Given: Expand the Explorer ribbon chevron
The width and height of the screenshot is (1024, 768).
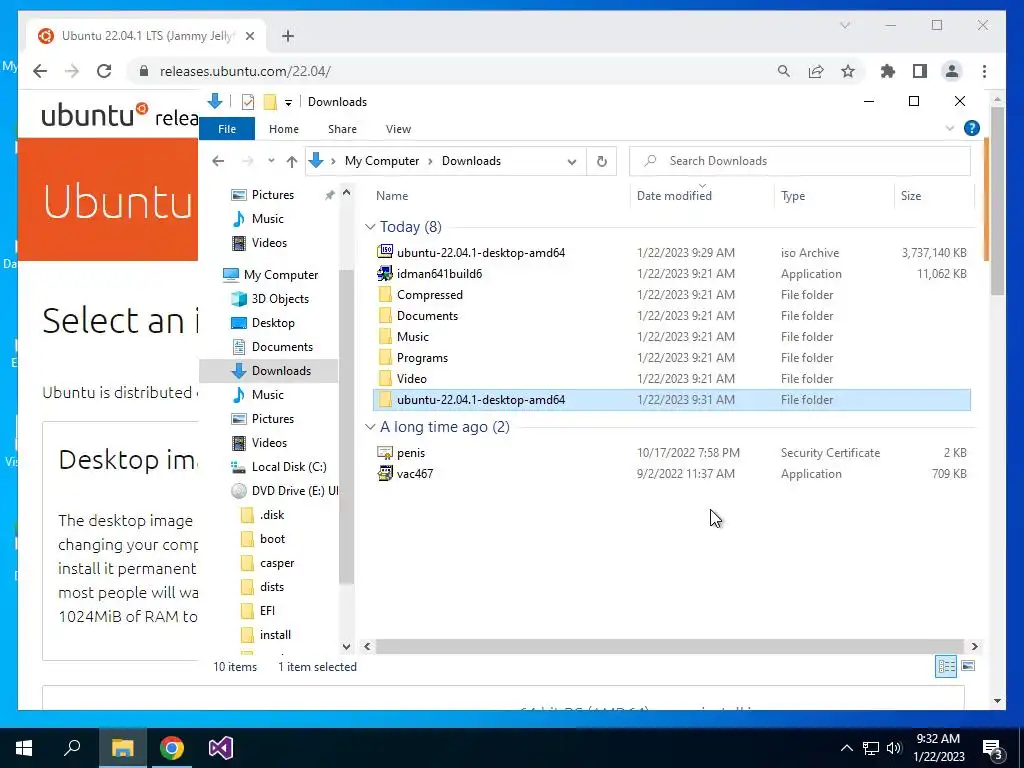Looking at the screenshot, I should [950, 129].
